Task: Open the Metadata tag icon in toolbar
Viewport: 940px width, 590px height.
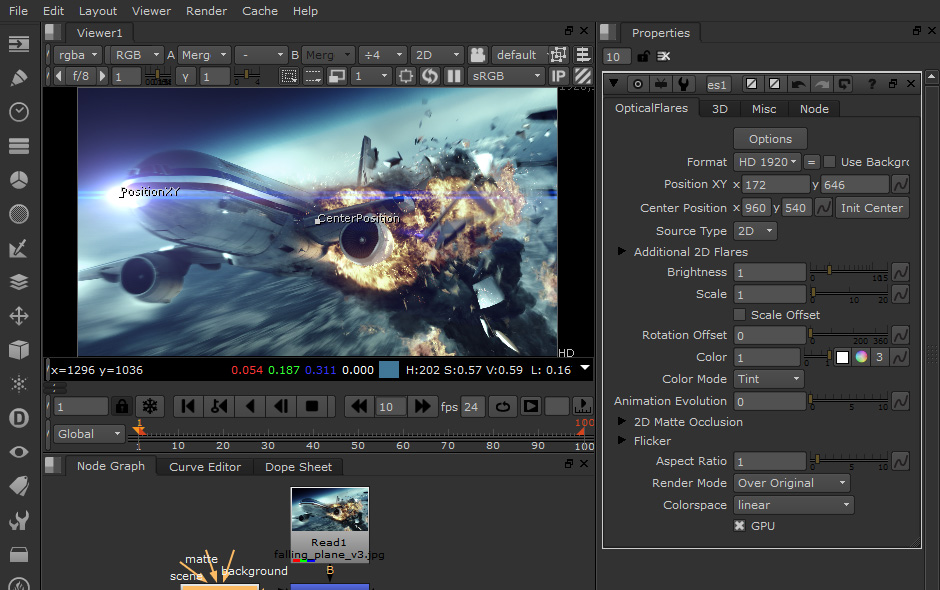Action: pos(19,486)
